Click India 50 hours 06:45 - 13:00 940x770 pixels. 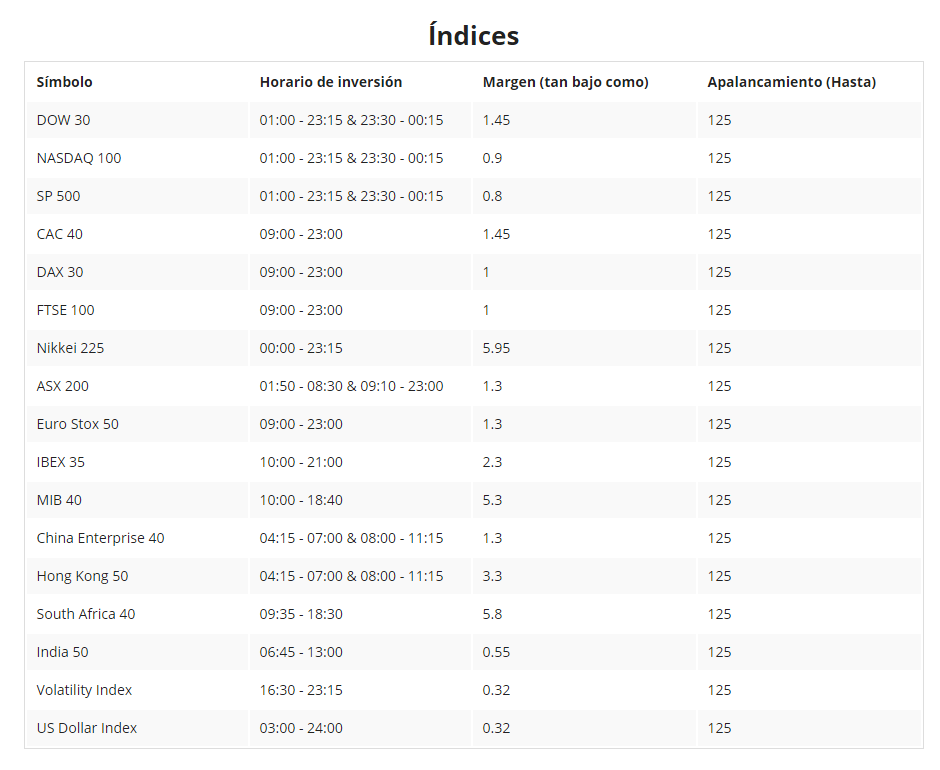click(301, 652)
